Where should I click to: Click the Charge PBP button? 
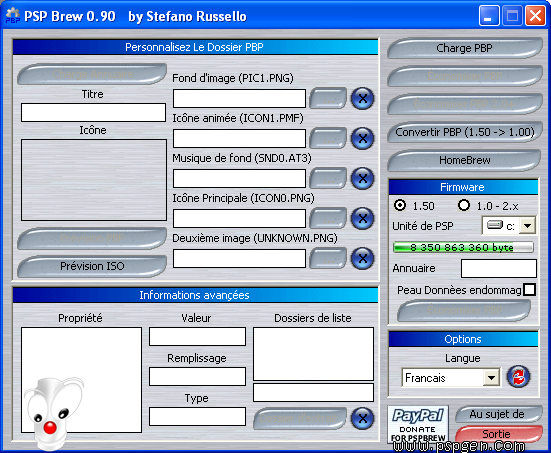[x=465, y=48]
